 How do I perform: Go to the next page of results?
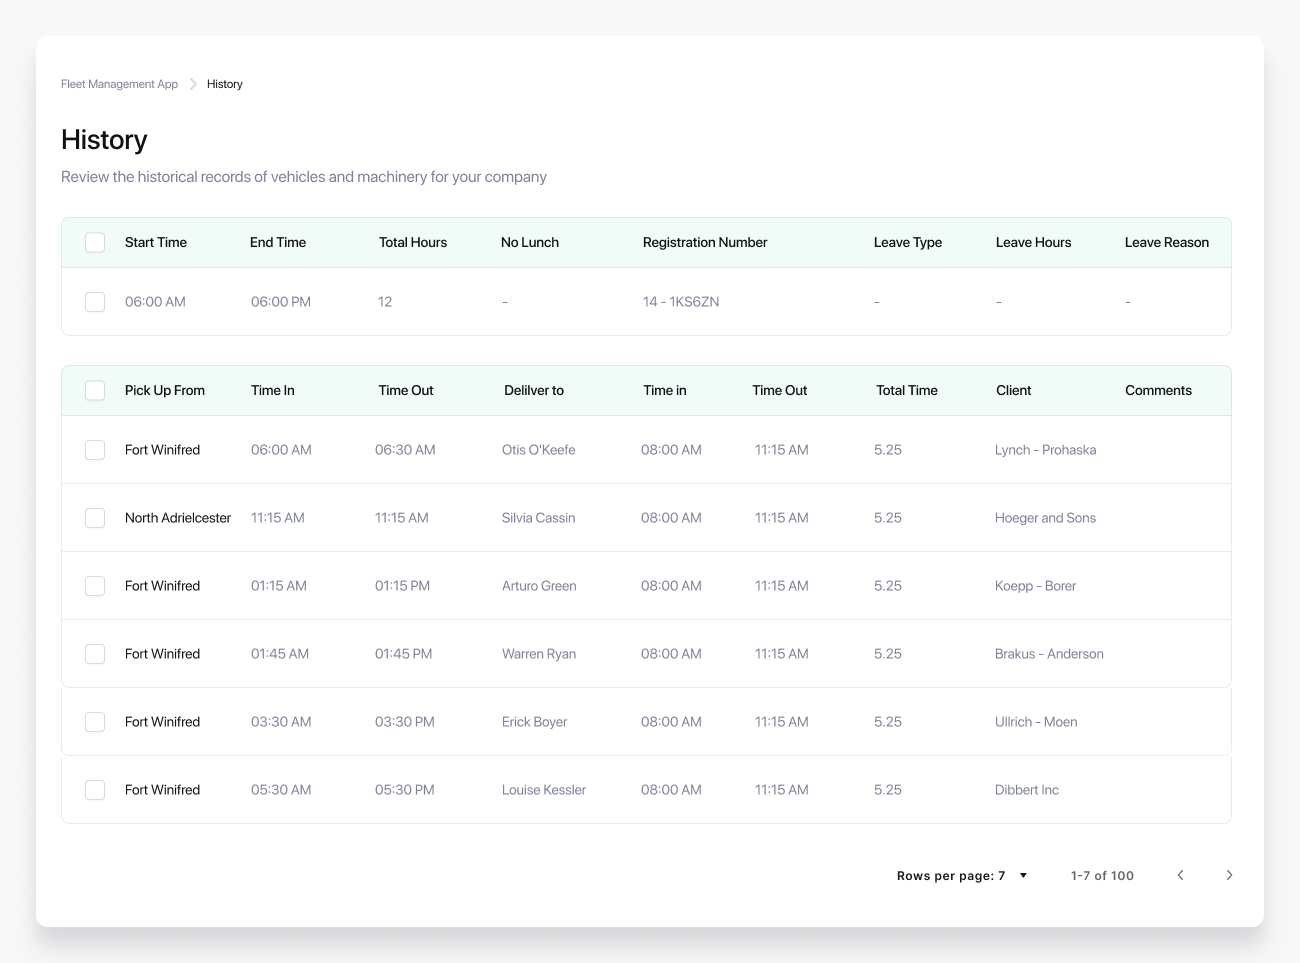1229,875
